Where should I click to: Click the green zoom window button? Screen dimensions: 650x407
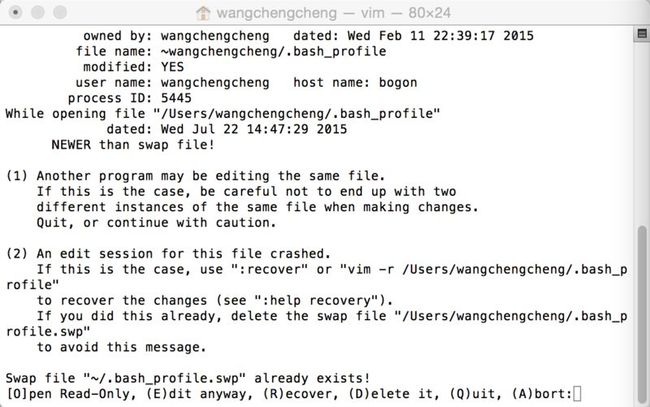(60, 12)
